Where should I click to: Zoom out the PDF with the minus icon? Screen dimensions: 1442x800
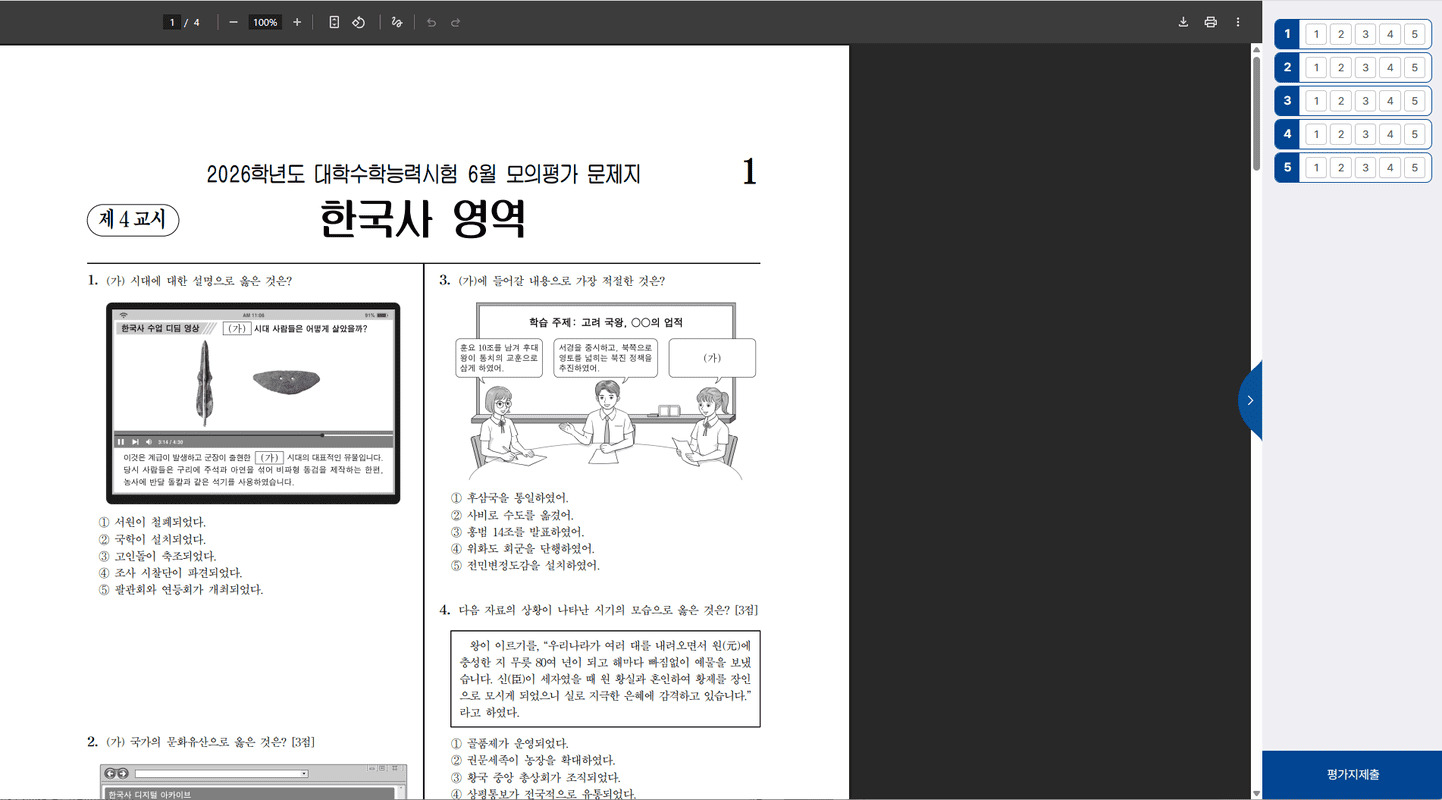click(233, 22)
